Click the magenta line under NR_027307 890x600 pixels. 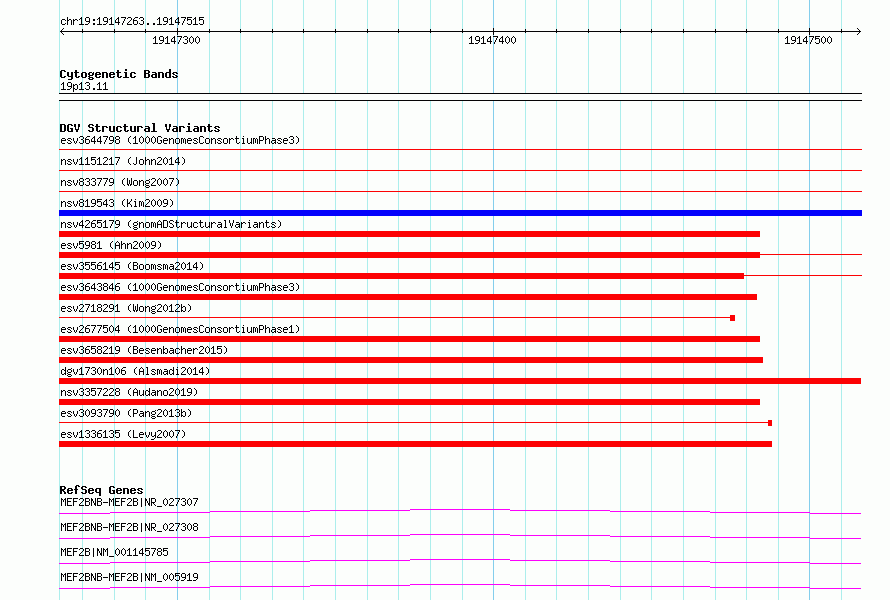tap(460, 511)
